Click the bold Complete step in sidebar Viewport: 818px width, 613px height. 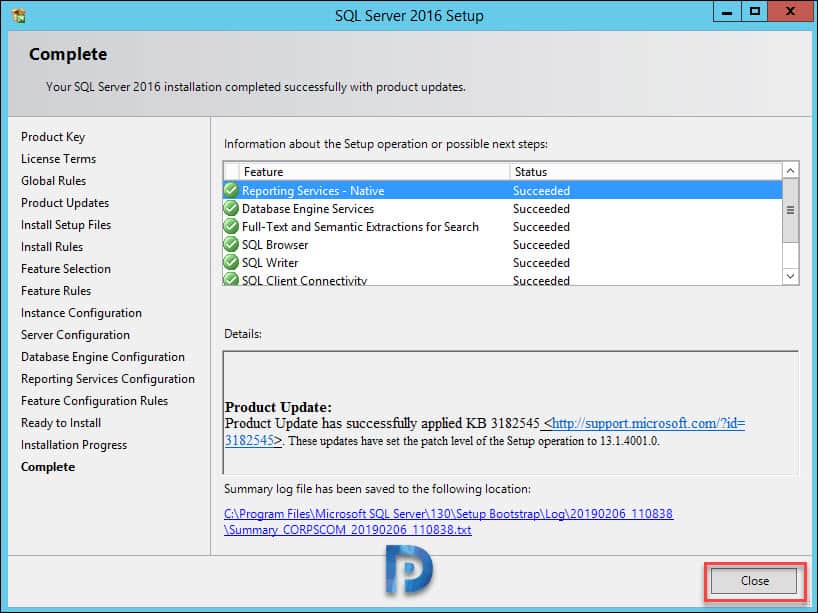pos(48,467)
